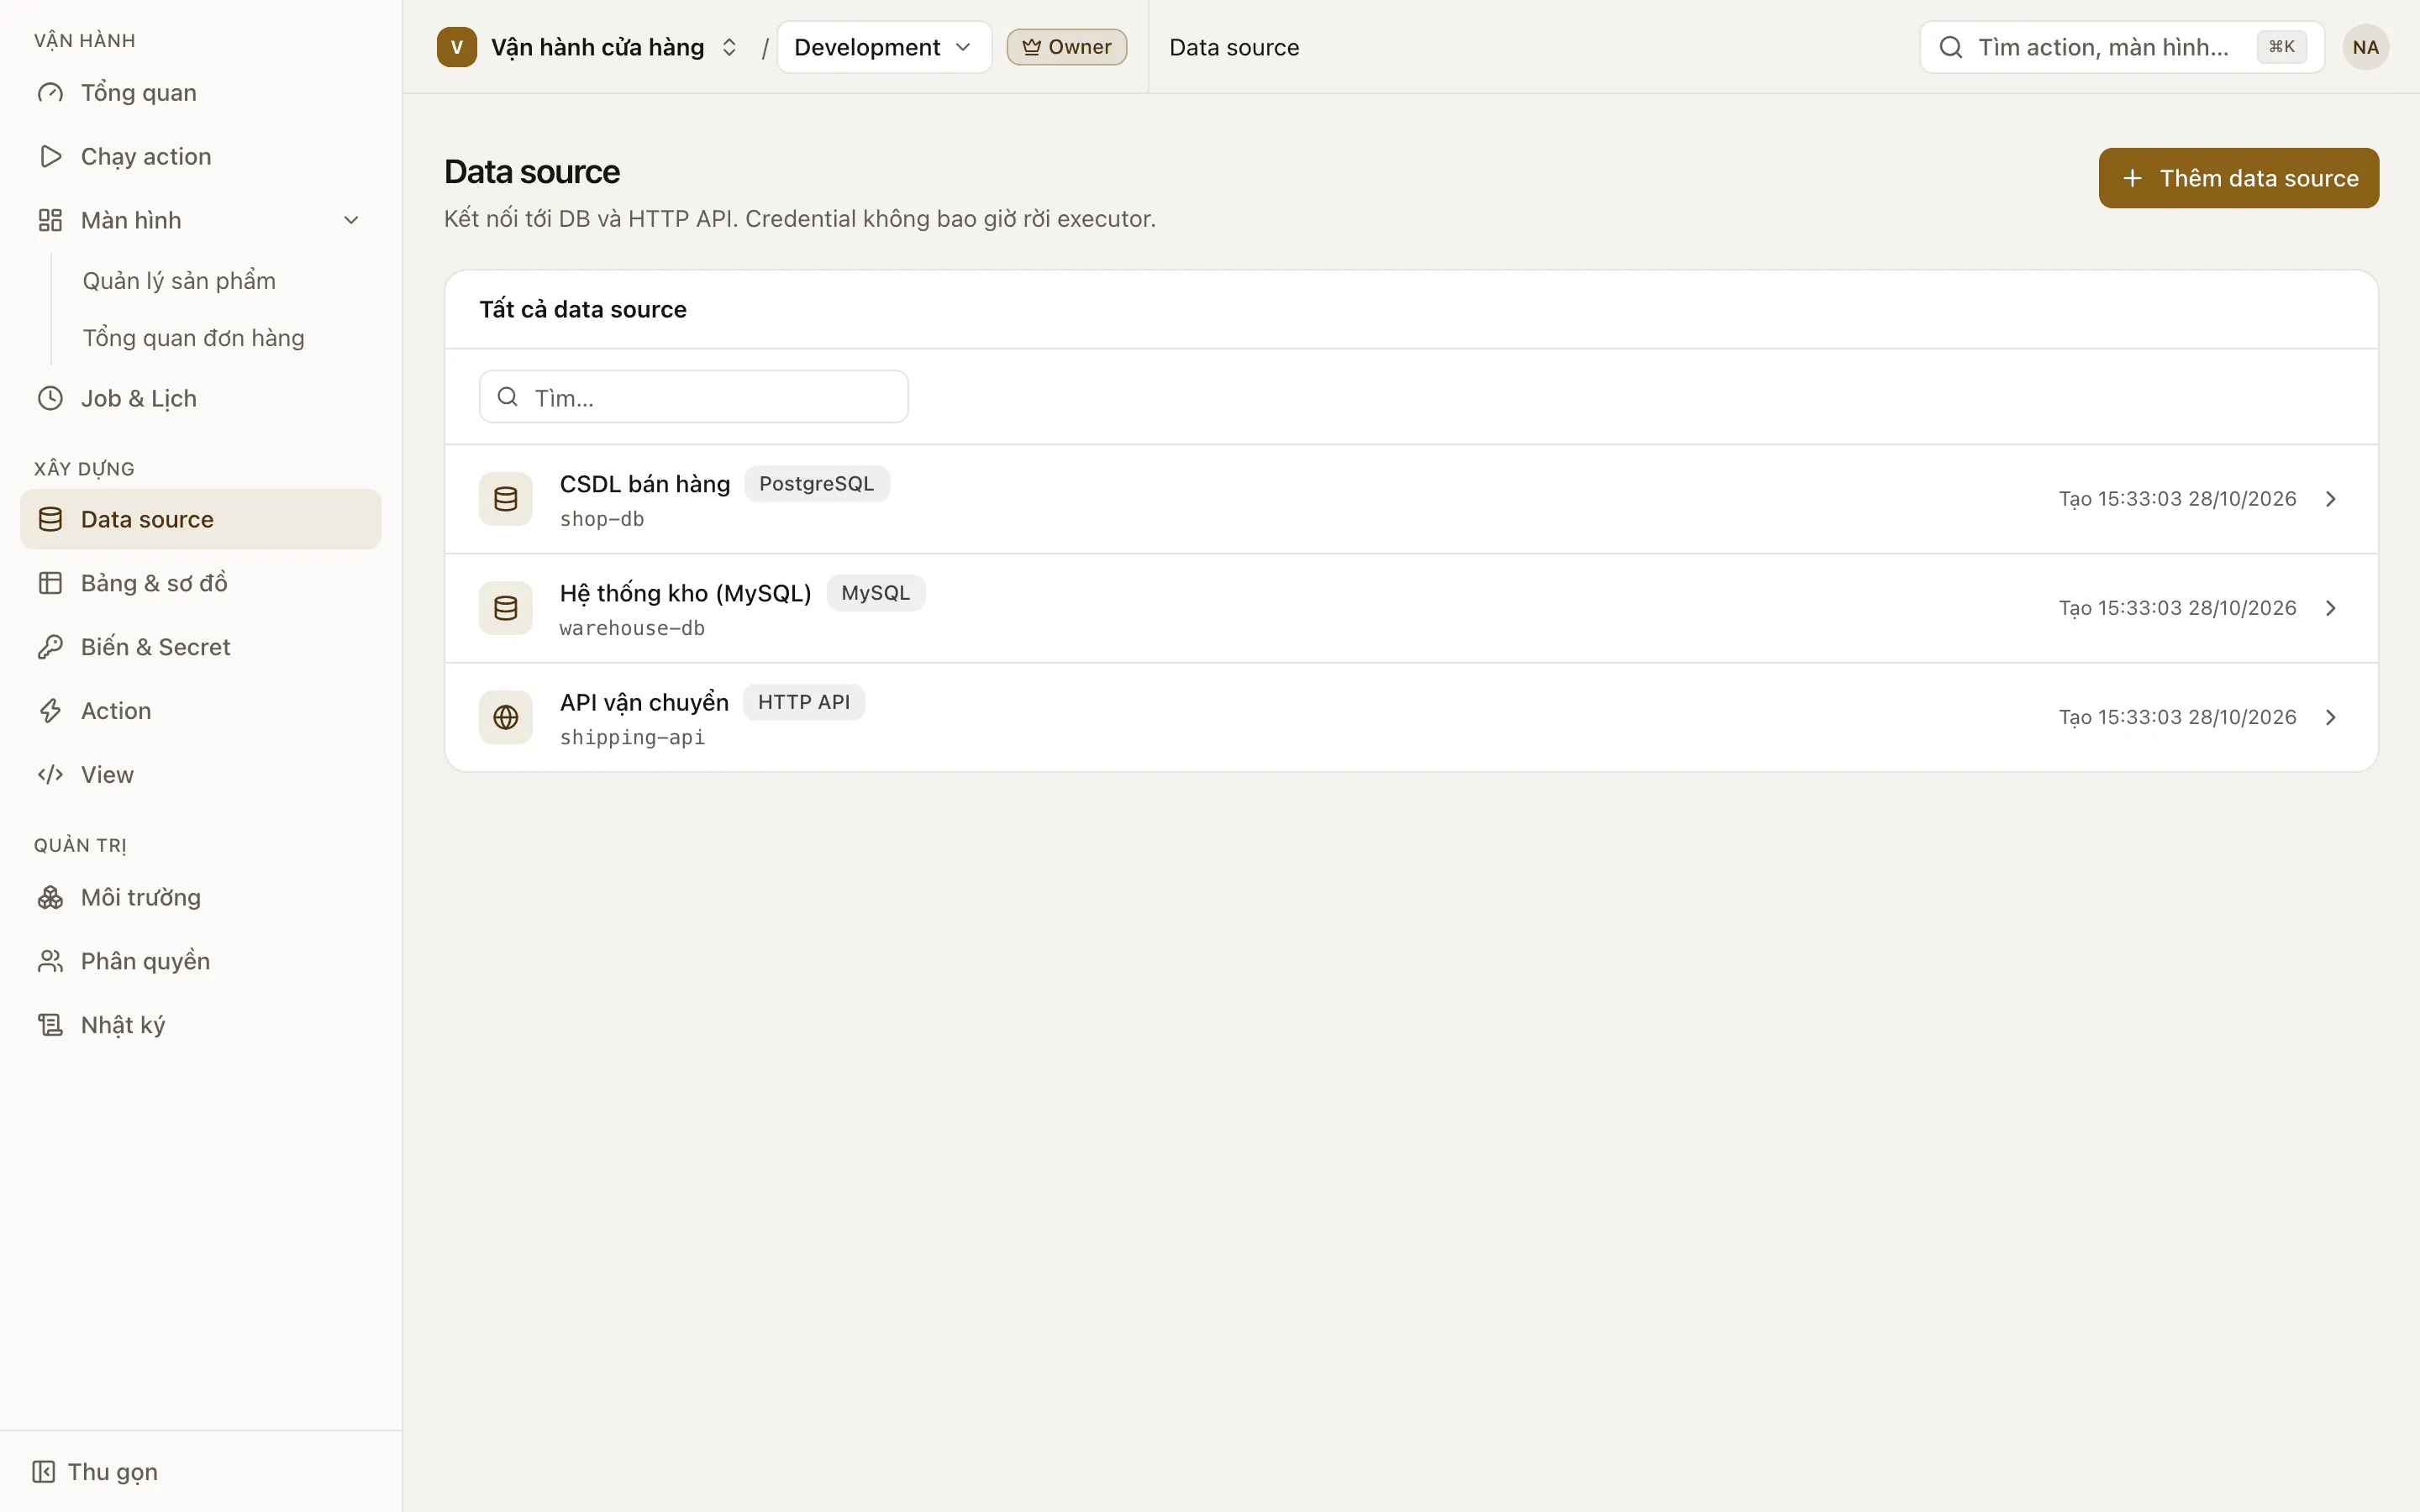
Task: Click the Phân quyền users icon
Action: tap(50, 961)
